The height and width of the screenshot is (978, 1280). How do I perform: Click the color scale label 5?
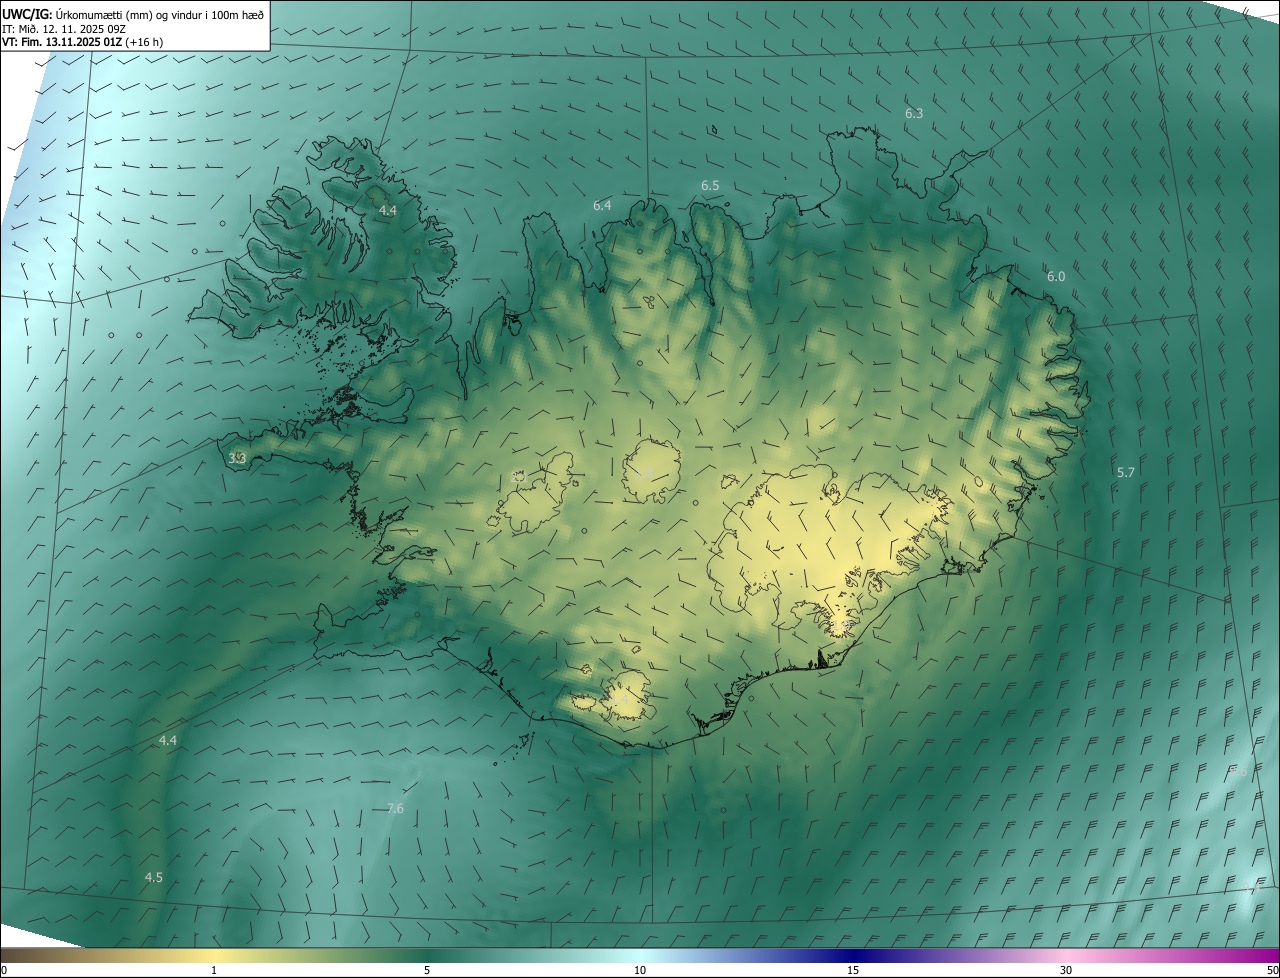coord(427,970)
